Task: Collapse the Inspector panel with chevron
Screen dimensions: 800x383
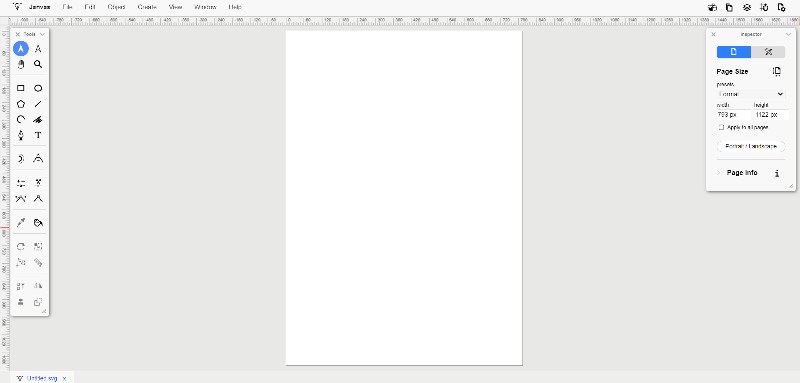Action: click(789, 34)
